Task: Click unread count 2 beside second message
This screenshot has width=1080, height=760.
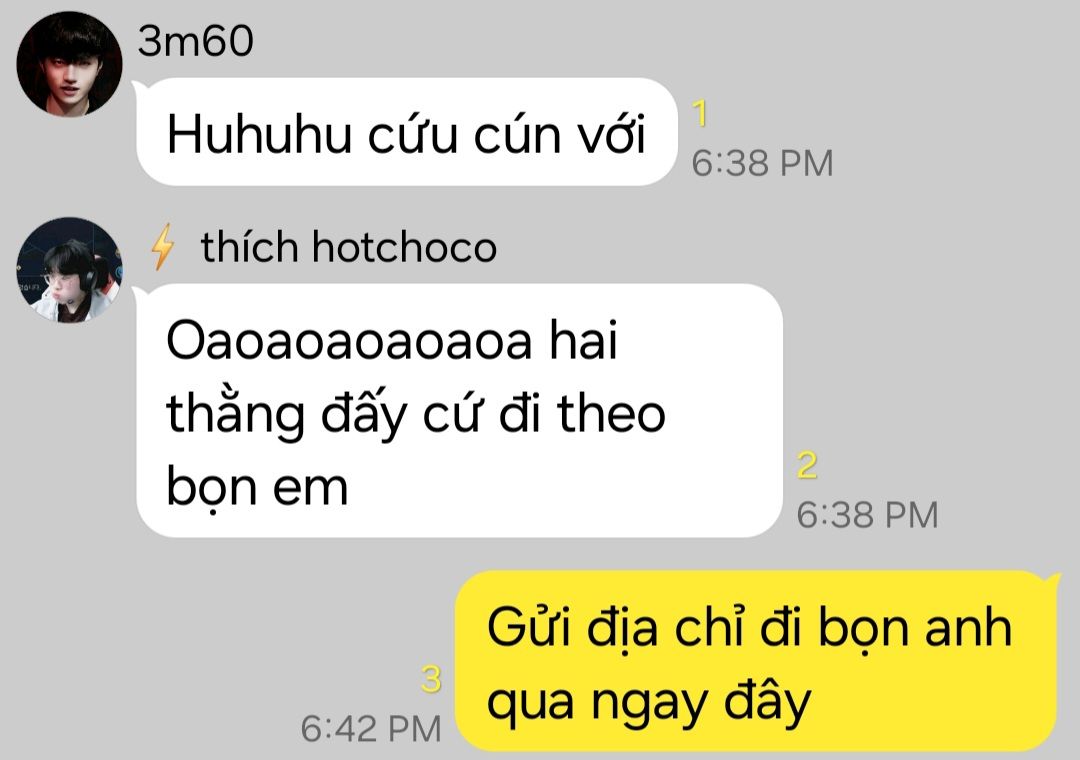Action: pyautogui.click(x=807, y=465)
